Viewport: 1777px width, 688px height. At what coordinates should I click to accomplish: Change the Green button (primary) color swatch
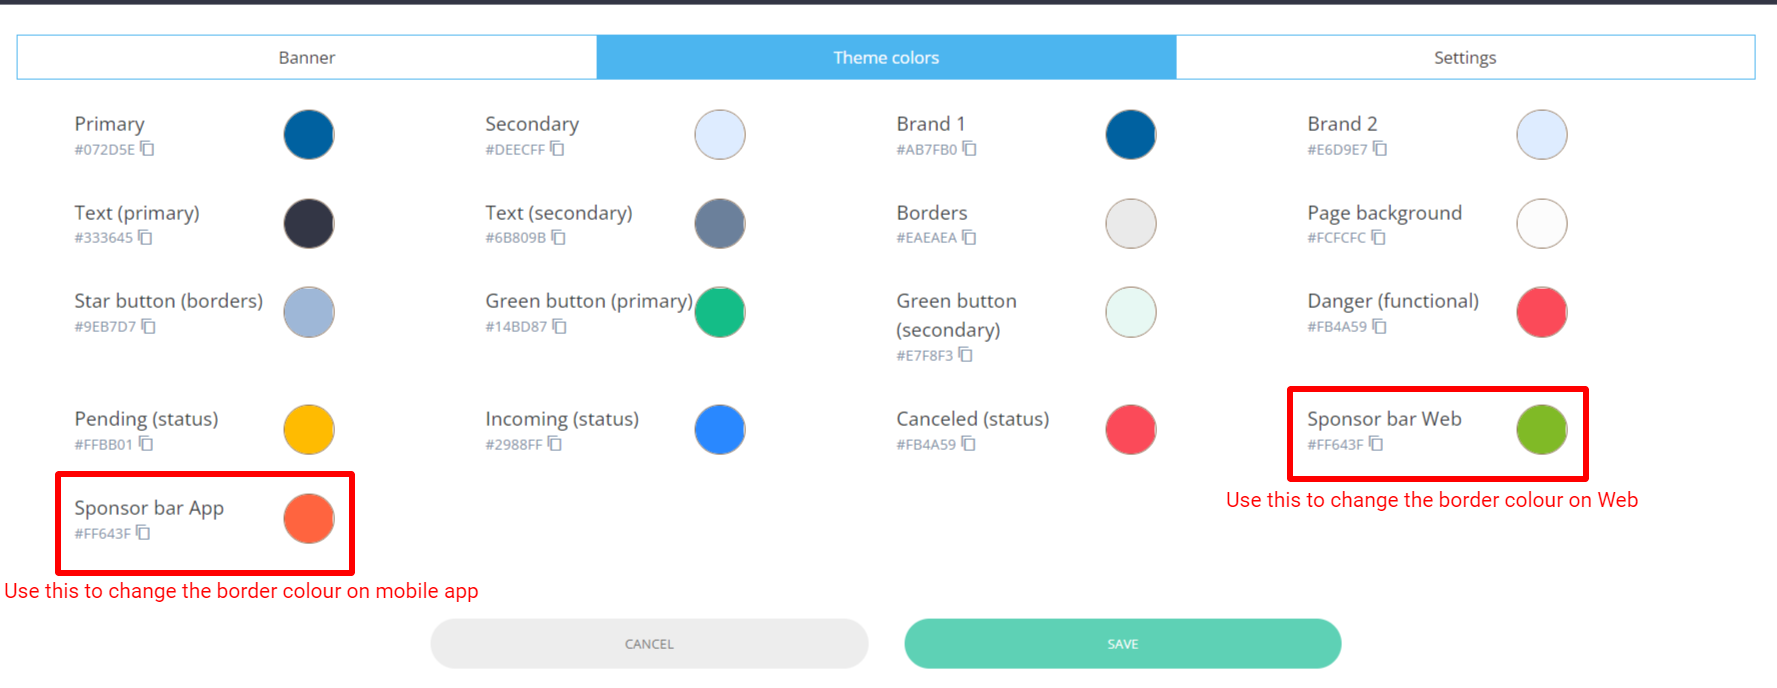[x=720, y=312]
